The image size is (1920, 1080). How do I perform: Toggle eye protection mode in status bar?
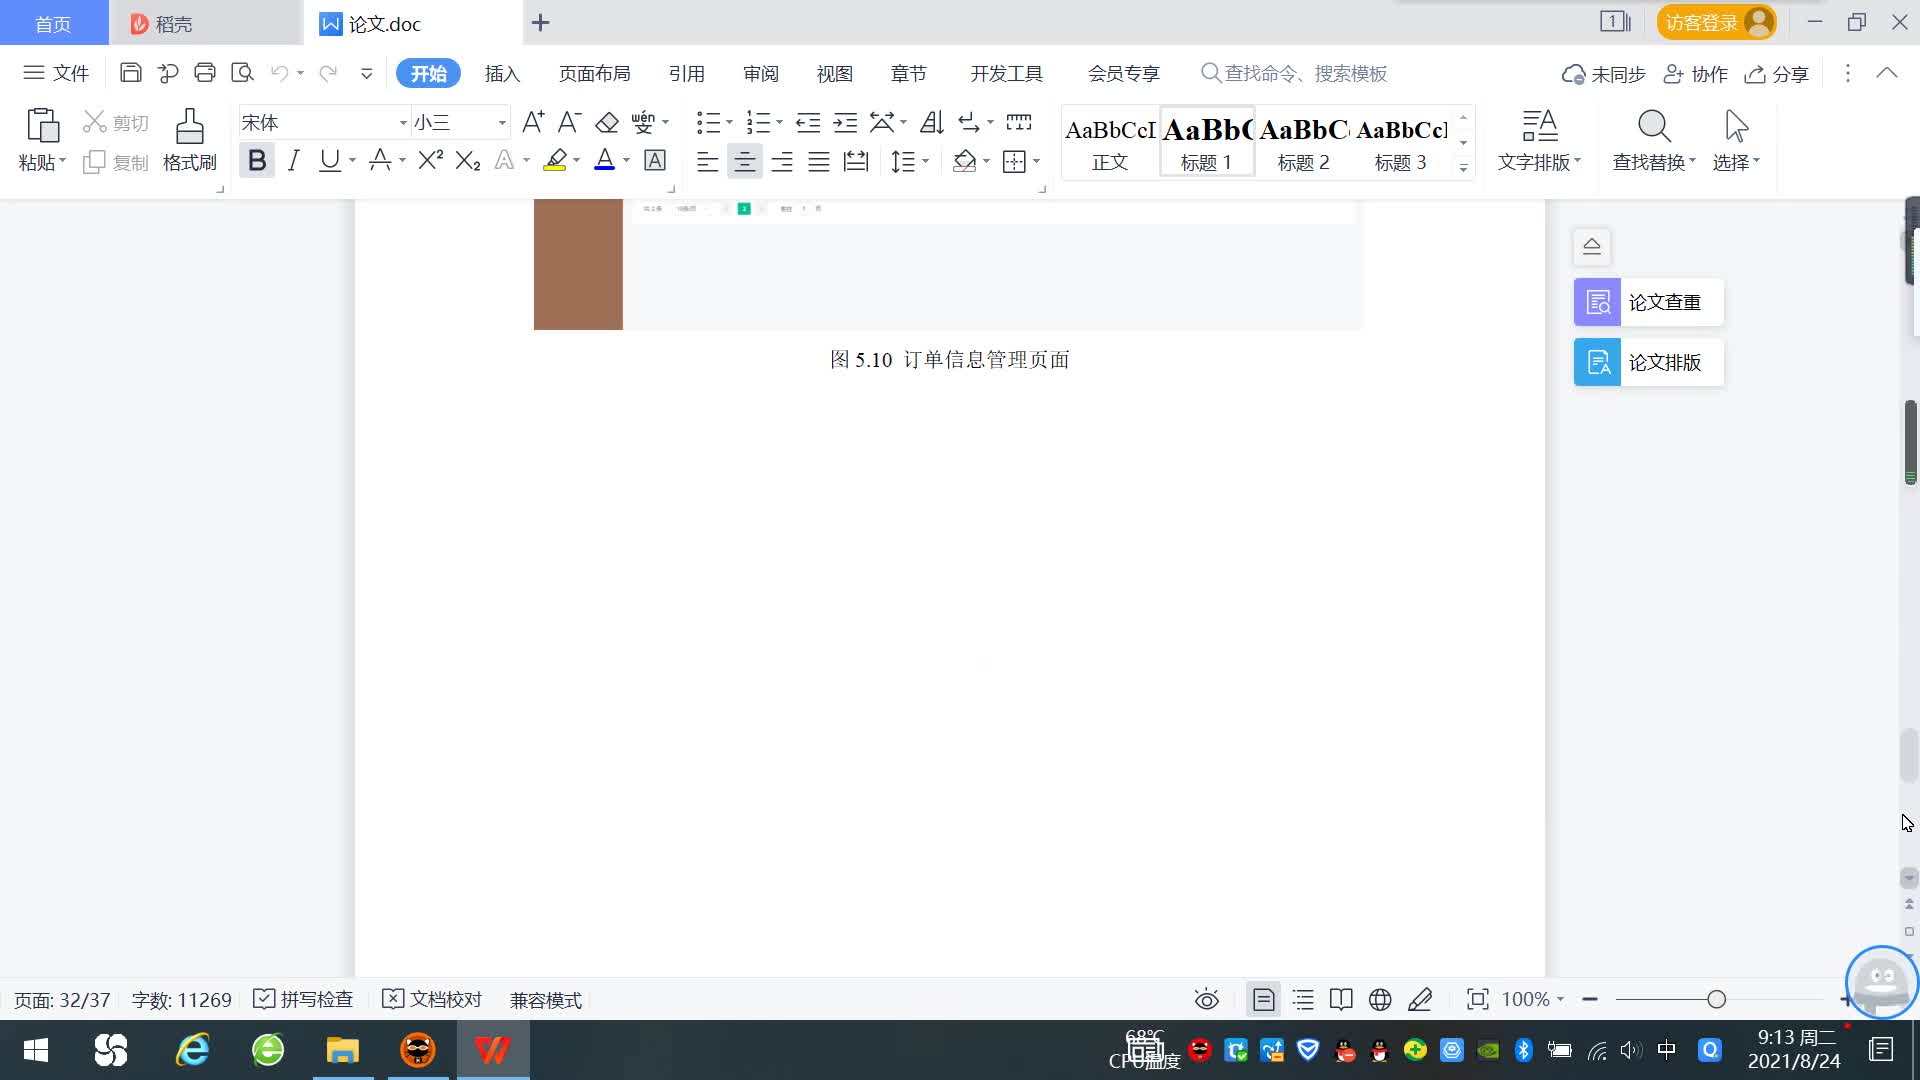click(x=1206, y=999)
